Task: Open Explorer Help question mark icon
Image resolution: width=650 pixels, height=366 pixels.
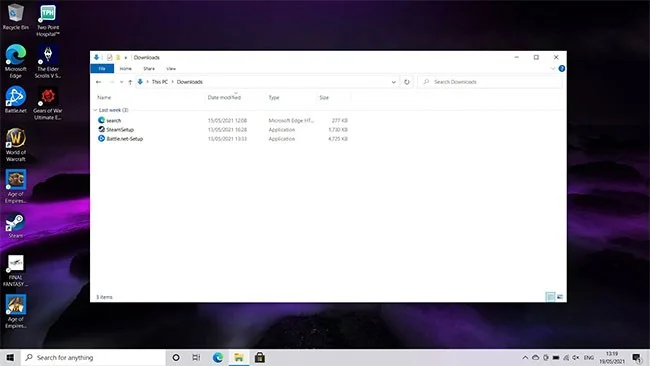Action: 562,69
